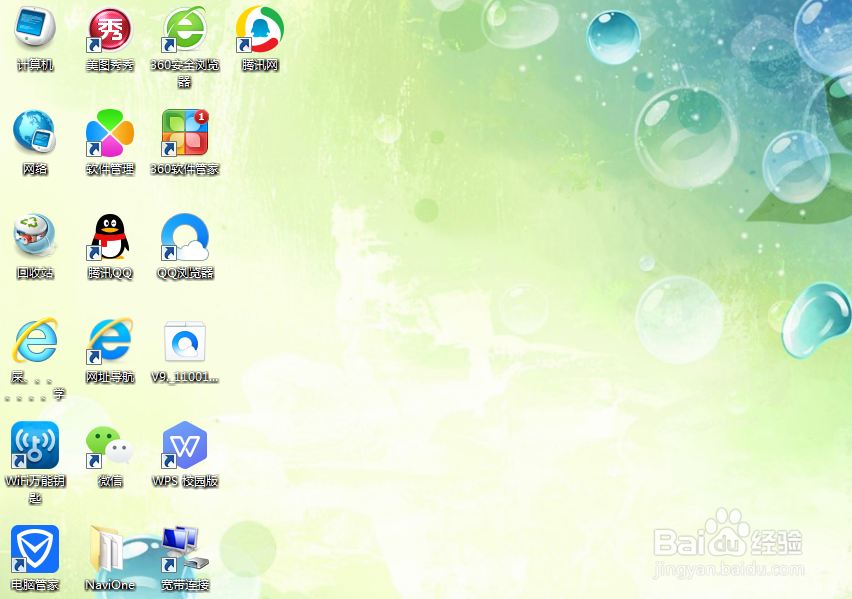This screenshot has height=599, width=852.
Task: Click the 宽带连接 label text
Action: [x=185, y=585]
